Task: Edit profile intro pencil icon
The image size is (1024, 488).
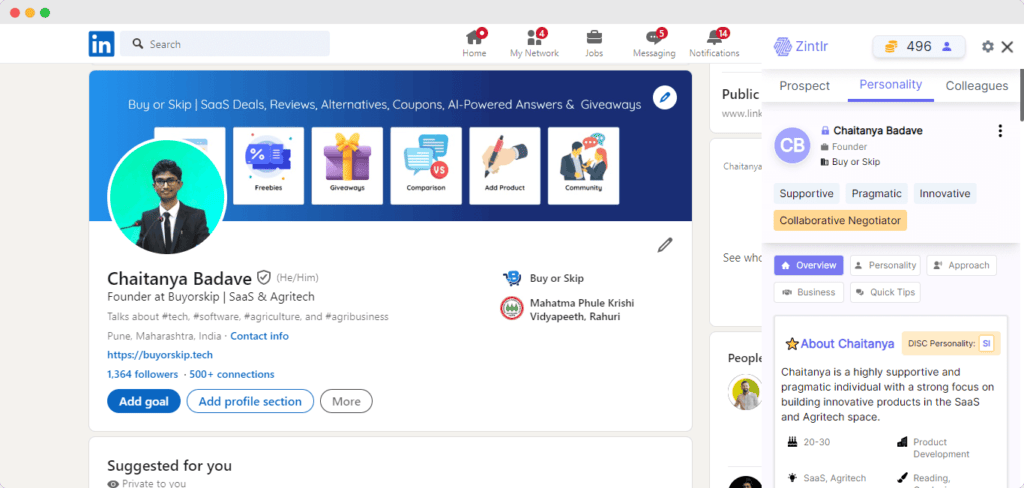Action: click(x=664, y=245)
